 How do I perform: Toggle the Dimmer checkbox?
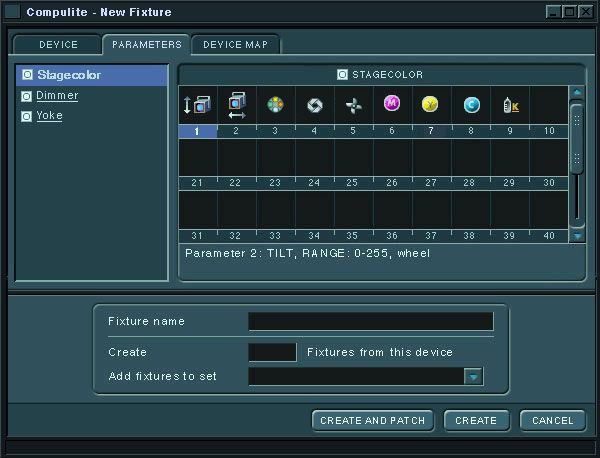pos(27,96)
